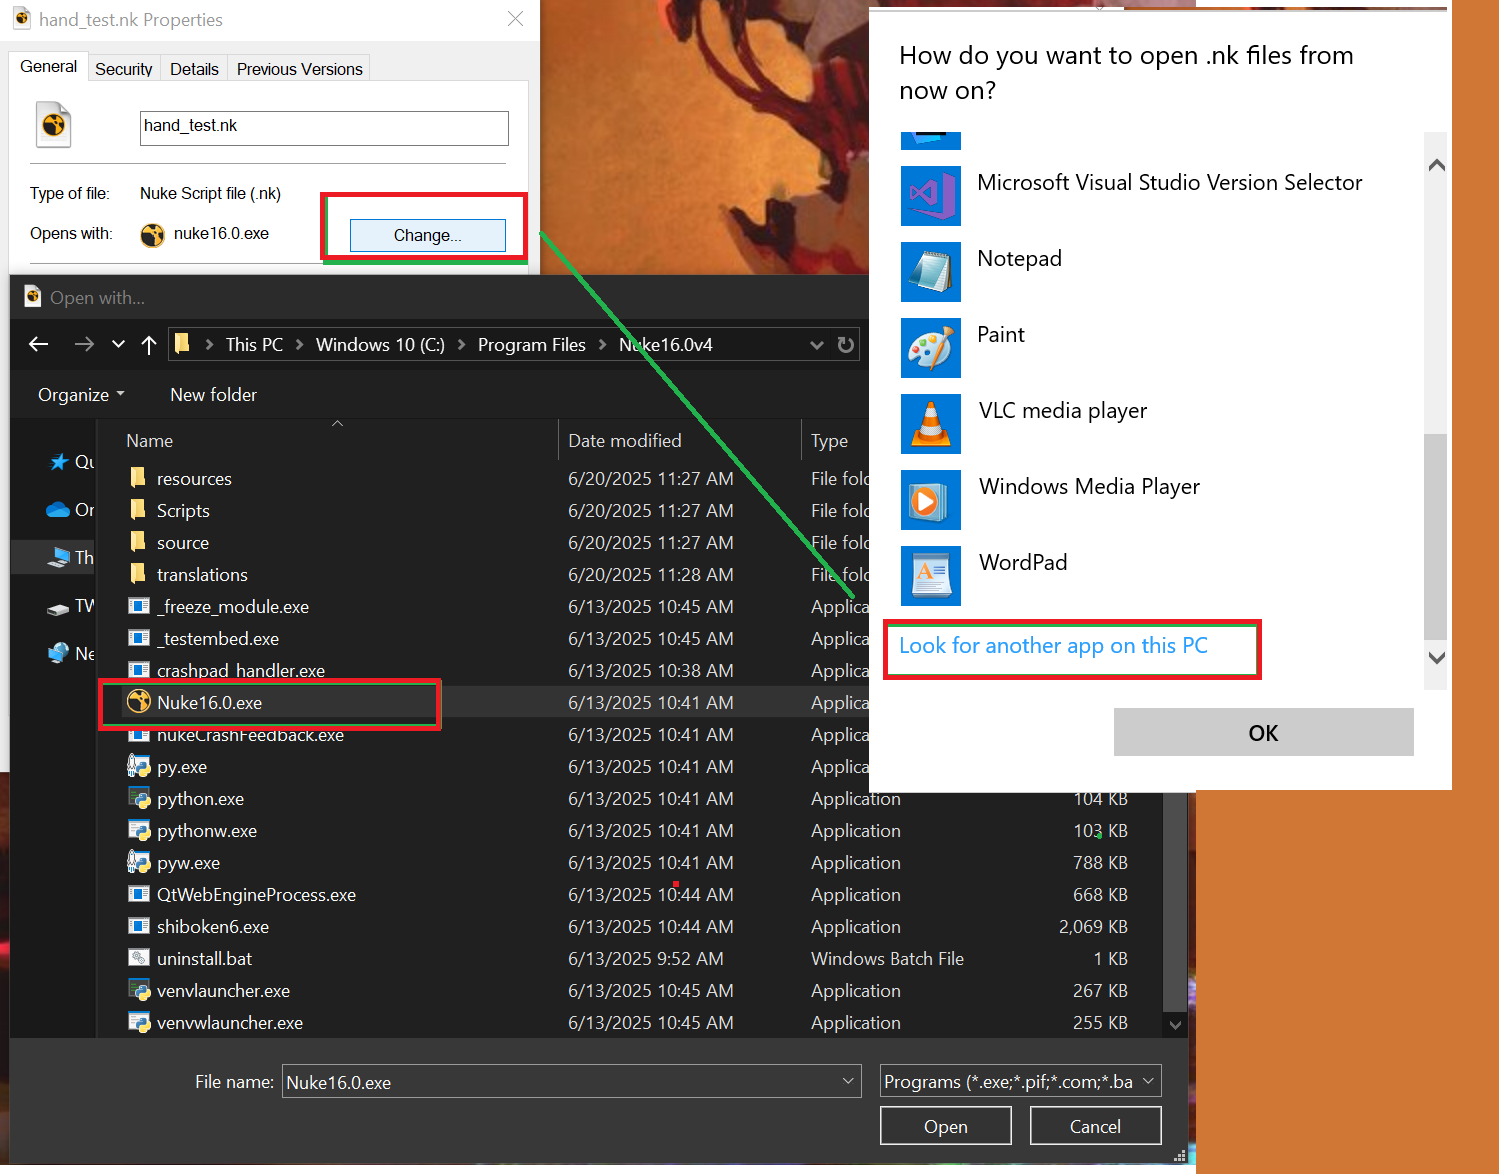Click Quick access star in sidebar
The image size is (1499, 1174).
(59, 462)
